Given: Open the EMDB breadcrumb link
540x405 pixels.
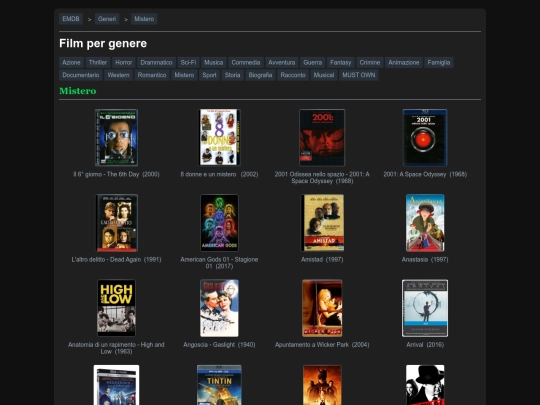Looking at the screenshot, I should click(x=71, y=19).
